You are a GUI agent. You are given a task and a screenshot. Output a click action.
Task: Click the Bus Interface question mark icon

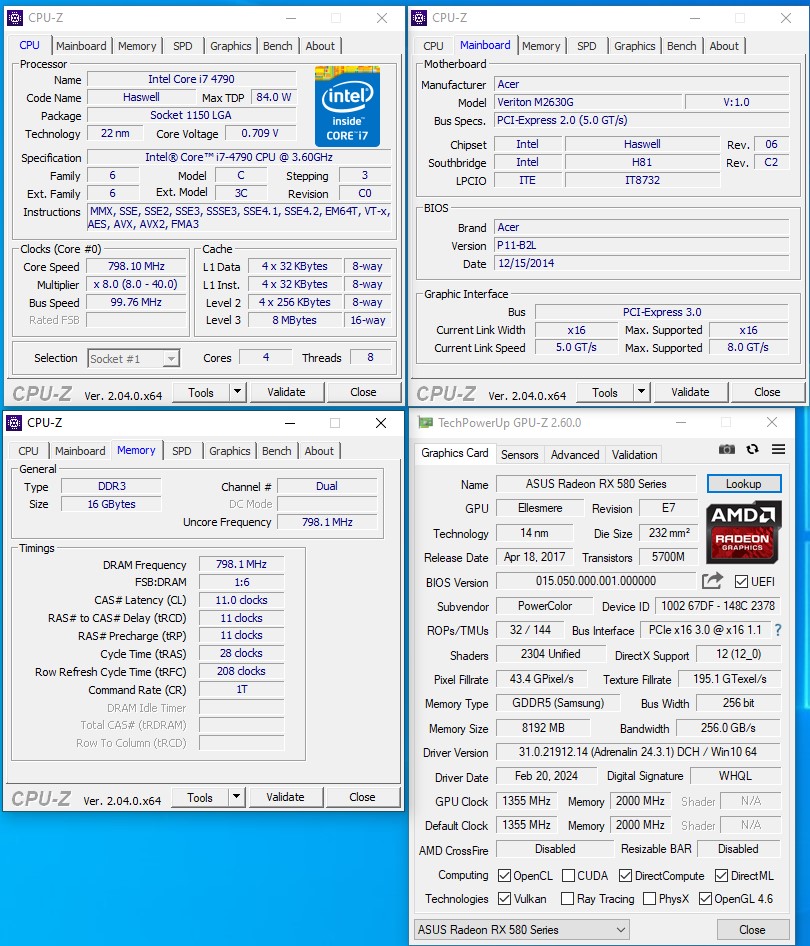(778, 630)
